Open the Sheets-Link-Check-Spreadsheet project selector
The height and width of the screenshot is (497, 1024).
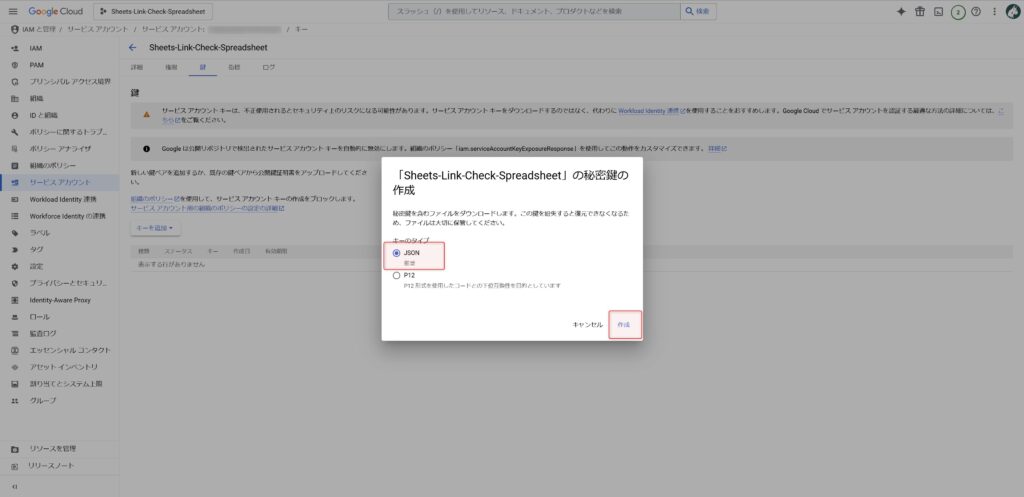click(x=151, y=11)
